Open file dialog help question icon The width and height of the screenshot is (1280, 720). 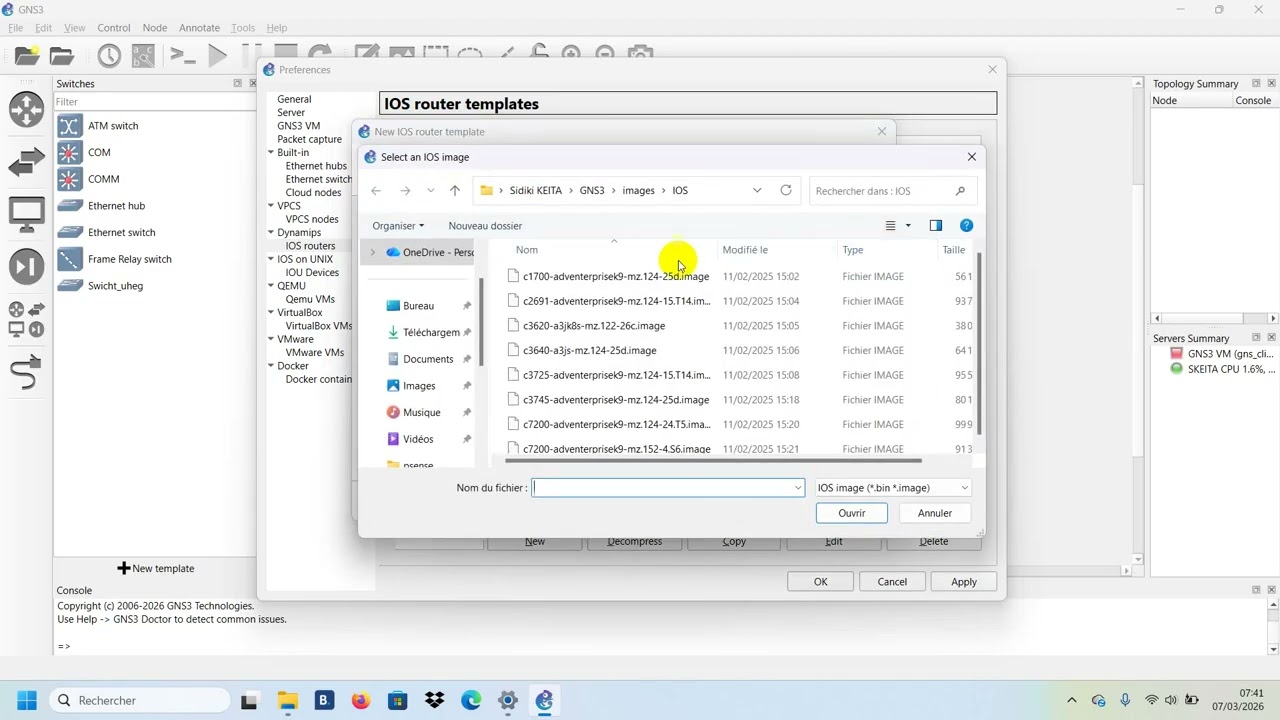pos(966,226)
